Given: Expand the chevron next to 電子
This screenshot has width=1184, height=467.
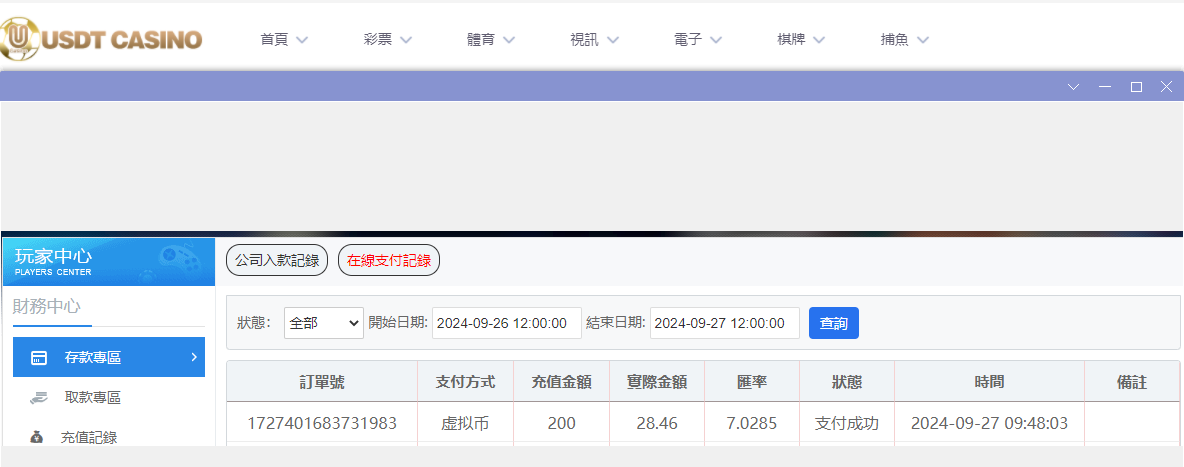Looking at the screenshot, I should (x=716, y=41).
